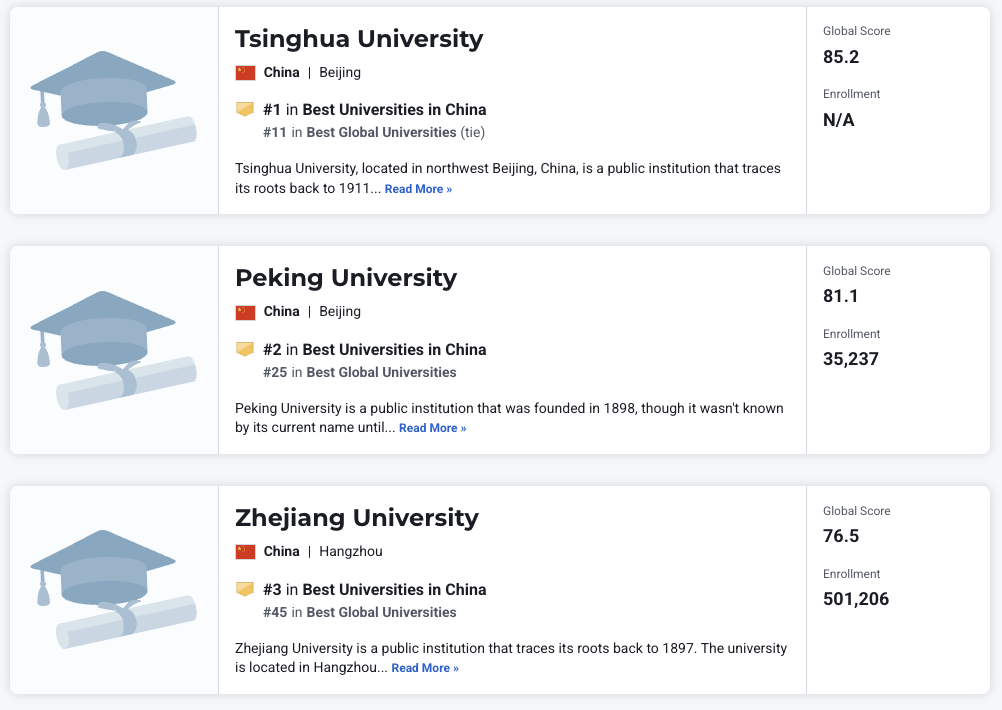Open Tsinghua's #1 Best Universities in China ranking

(394, 110)
